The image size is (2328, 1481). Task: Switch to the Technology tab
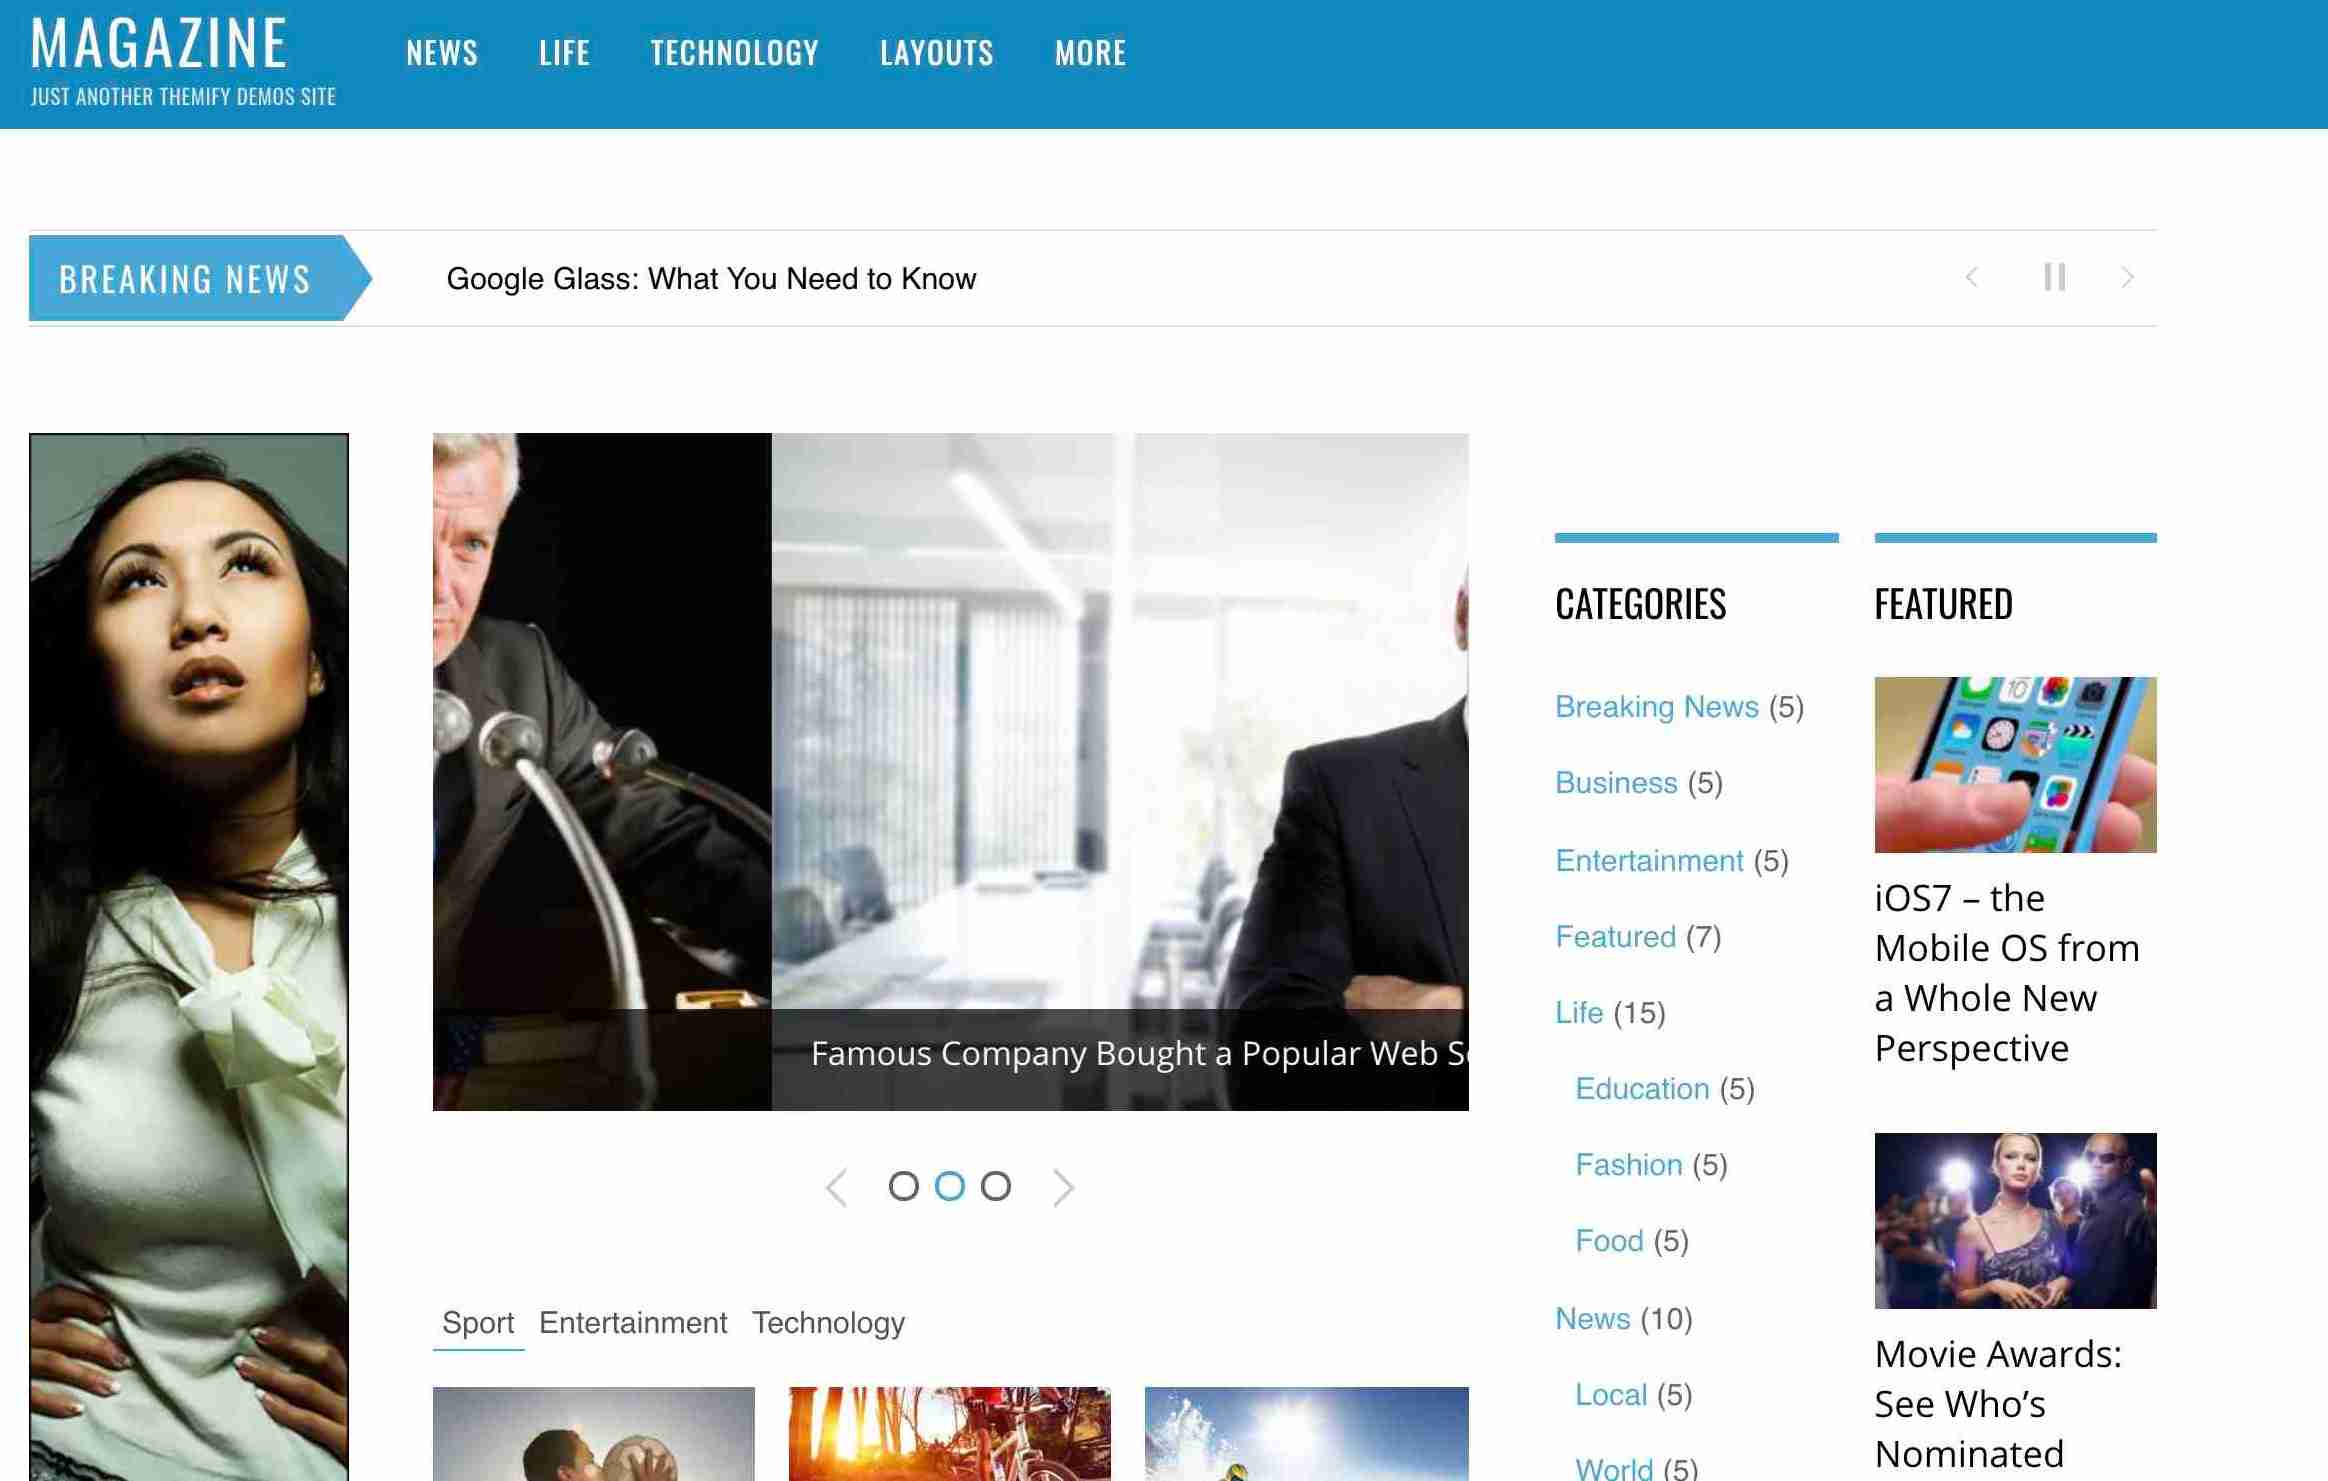[x=828, y=1322]
